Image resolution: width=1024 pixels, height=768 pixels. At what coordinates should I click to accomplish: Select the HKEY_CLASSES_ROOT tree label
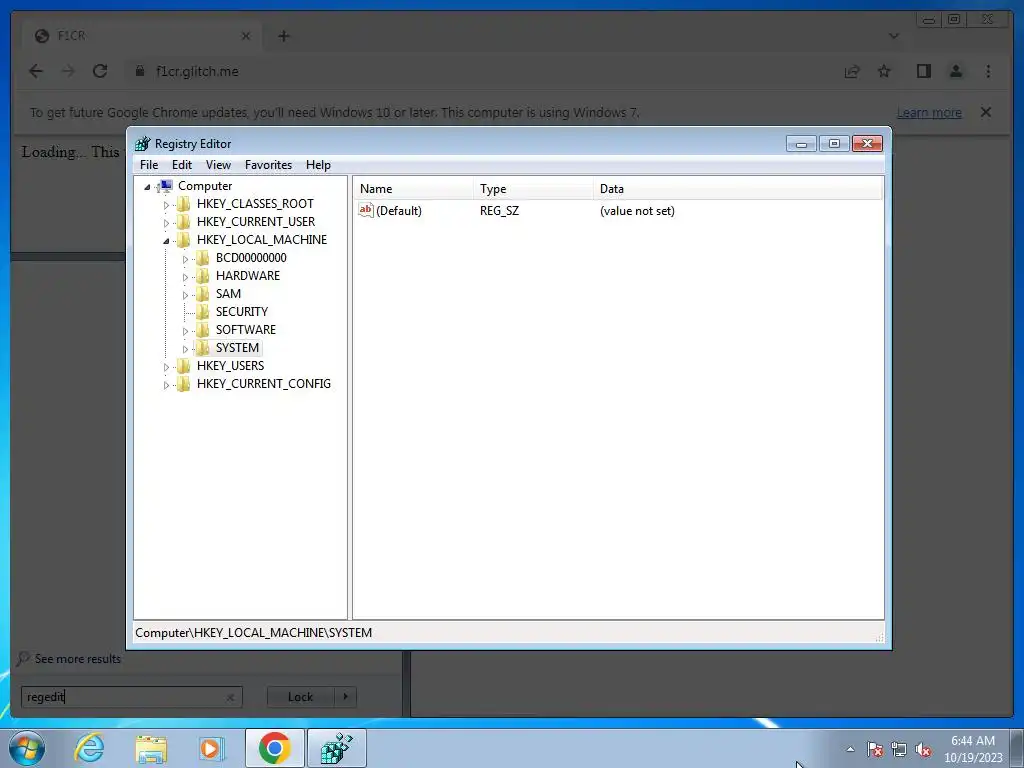pos(255,204)
